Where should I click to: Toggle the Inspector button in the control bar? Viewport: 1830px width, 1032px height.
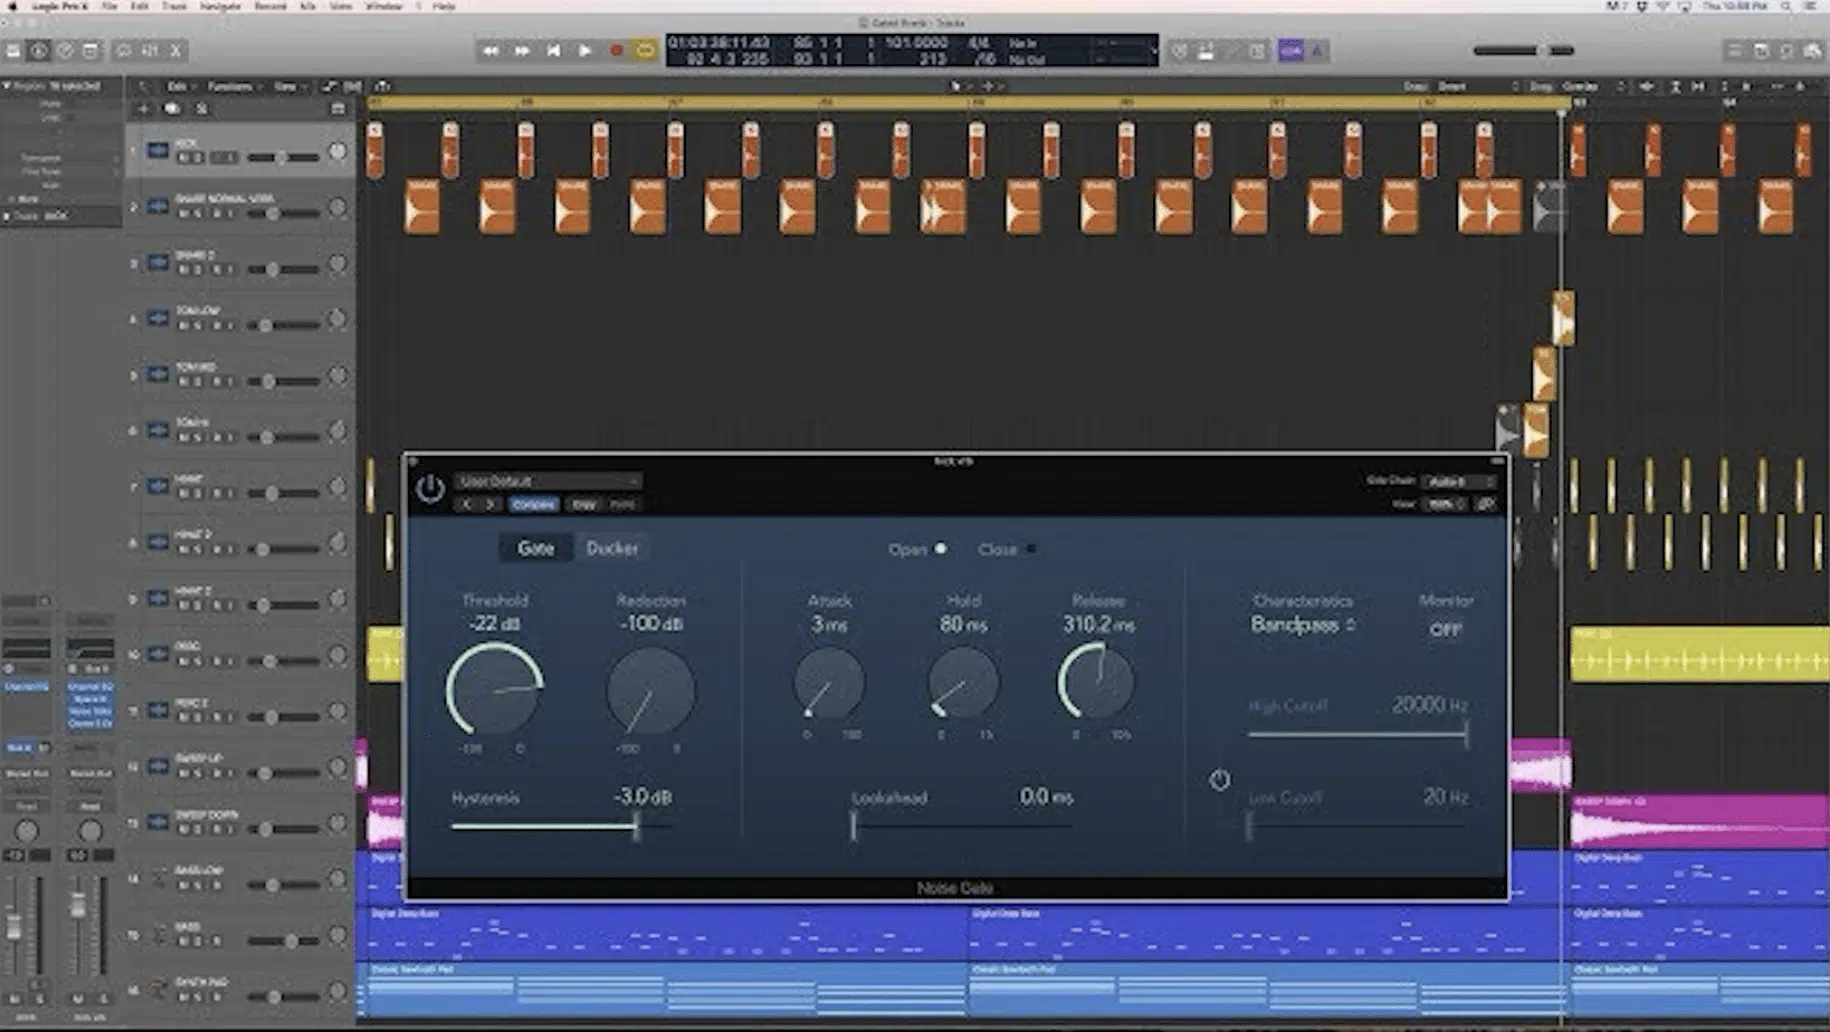click(39, 50)
